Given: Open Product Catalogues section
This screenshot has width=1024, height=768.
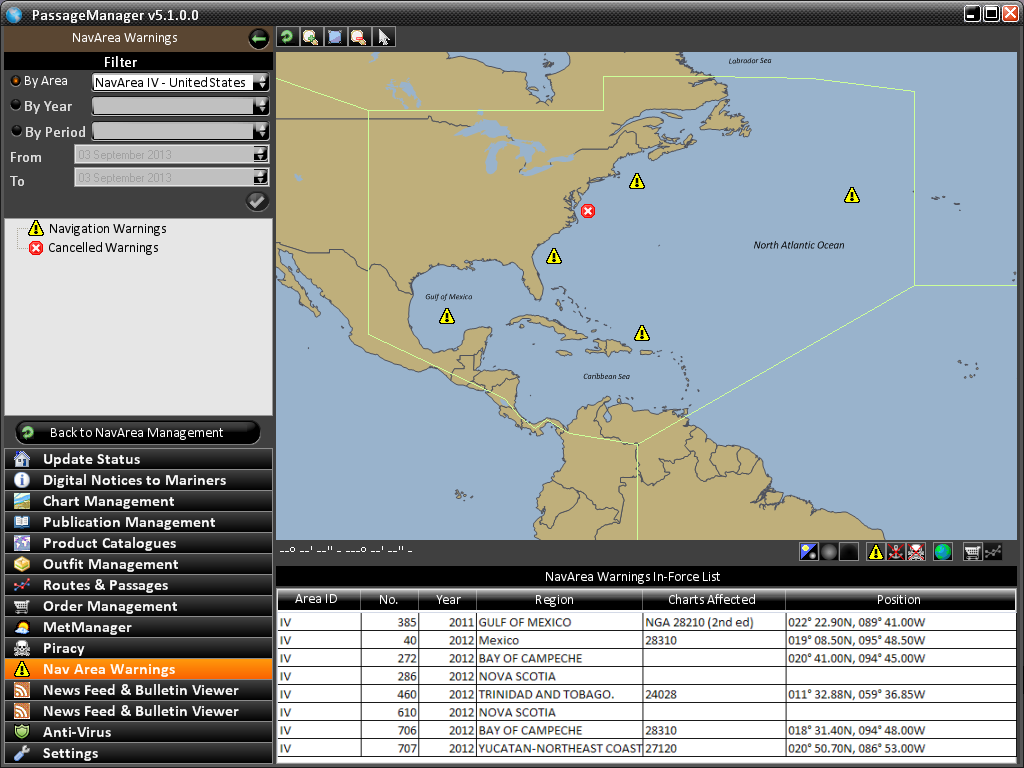Looking at the screenshot, I should [138, 543].
